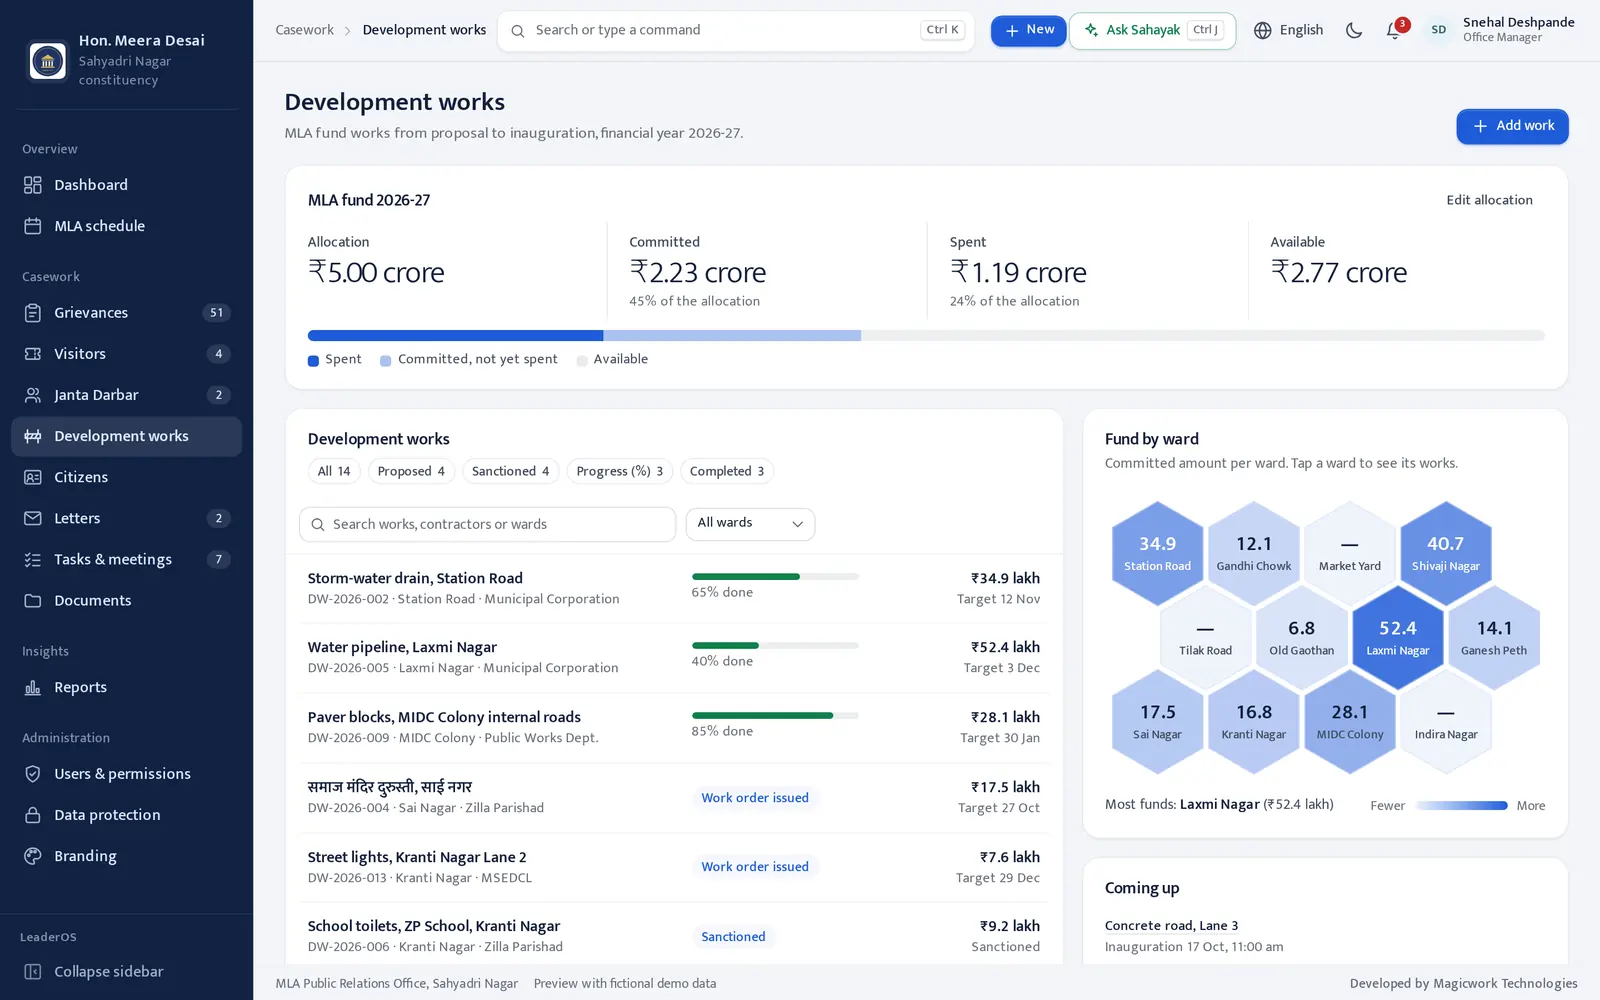Click the Add work button
This screenshot has height=1000, width=1600.
1512,126
